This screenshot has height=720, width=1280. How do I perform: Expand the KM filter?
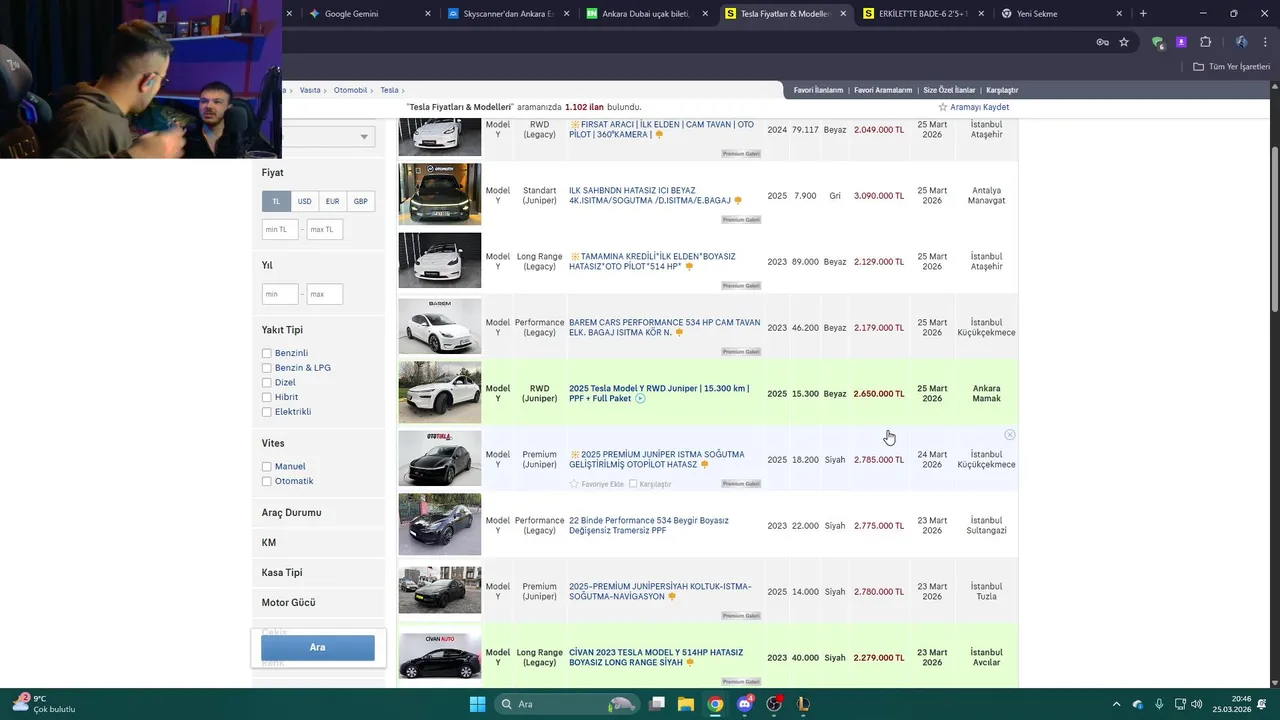click(269, 542)
